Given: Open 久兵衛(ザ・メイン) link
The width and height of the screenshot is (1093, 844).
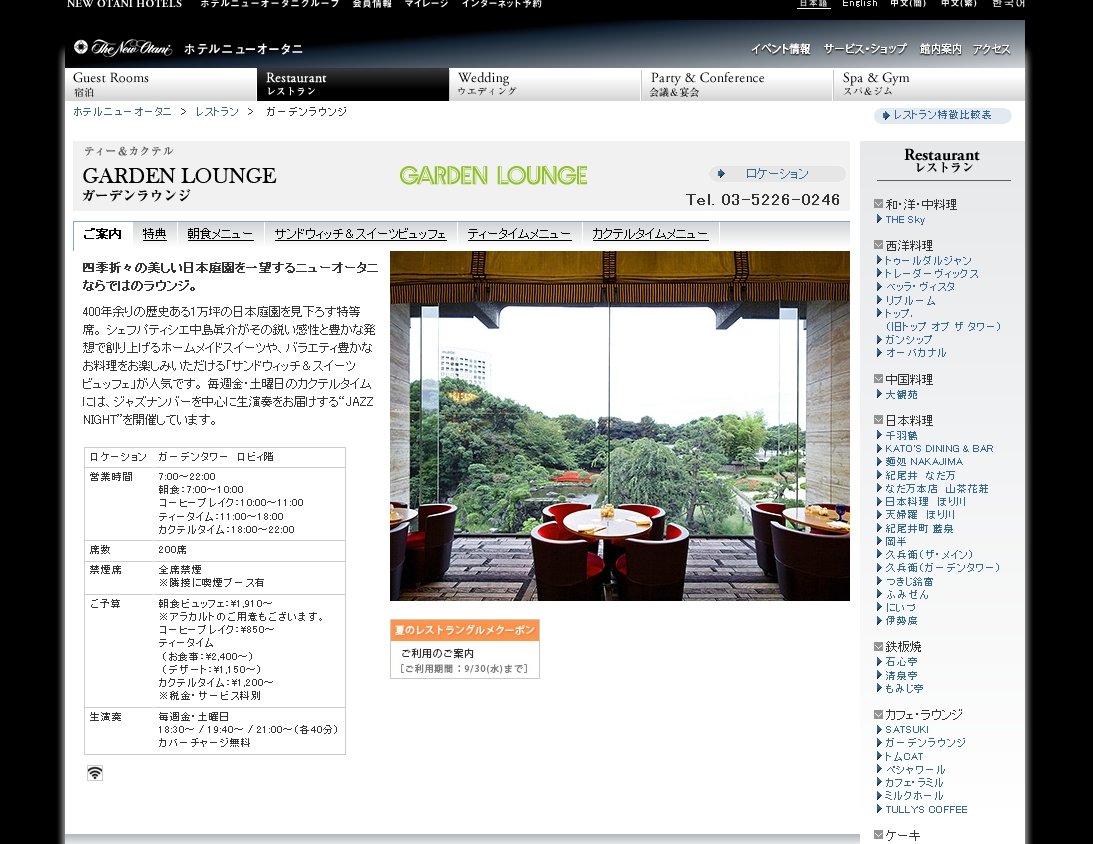Looking at the screenshot, I should tap(928, 555).
